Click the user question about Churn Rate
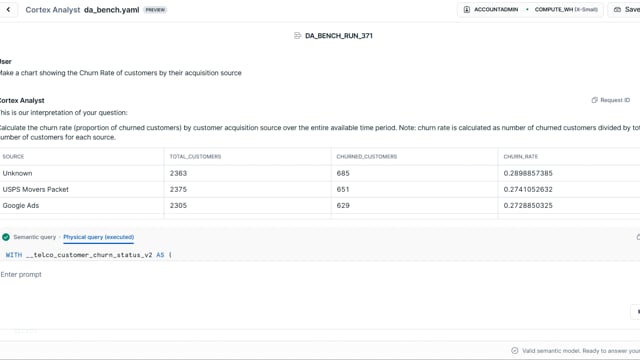640x360 pixels. click(120, 73)
